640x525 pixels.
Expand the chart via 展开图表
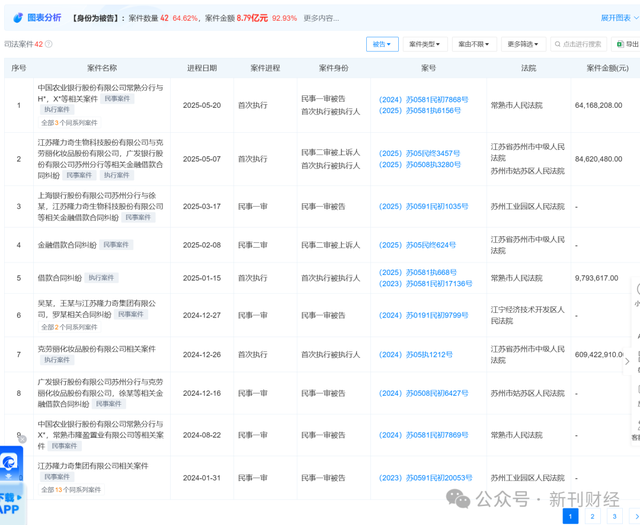pyautogui.click(x=619, y=18)
